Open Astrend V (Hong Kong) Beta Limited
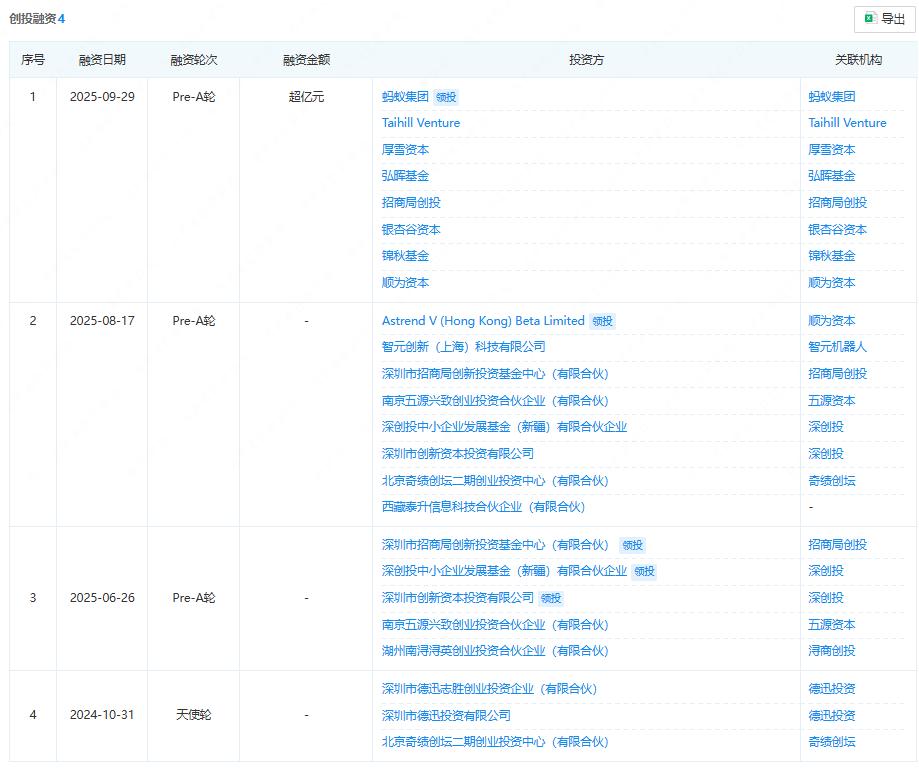 483,321
